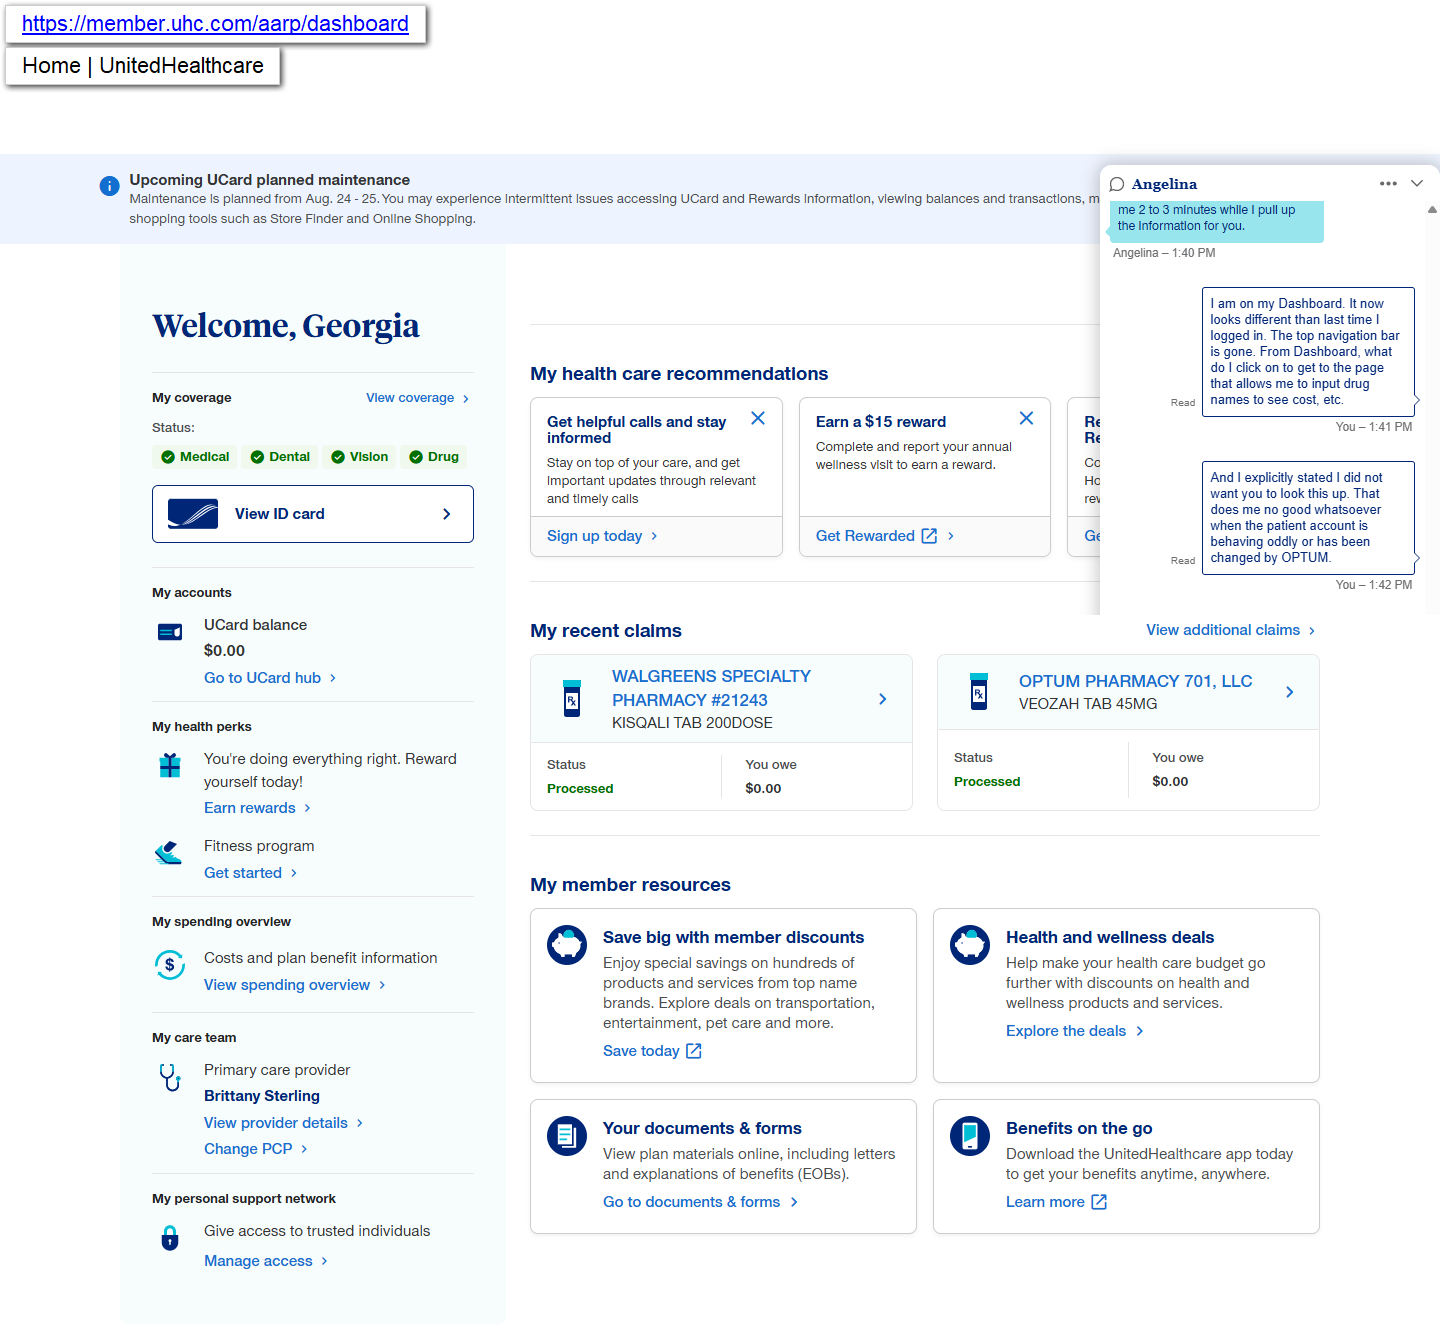Click the Optum Pharmacy prescription bottle icon
Viewport: 1440px width, 1324px height.
pos(979,691)
